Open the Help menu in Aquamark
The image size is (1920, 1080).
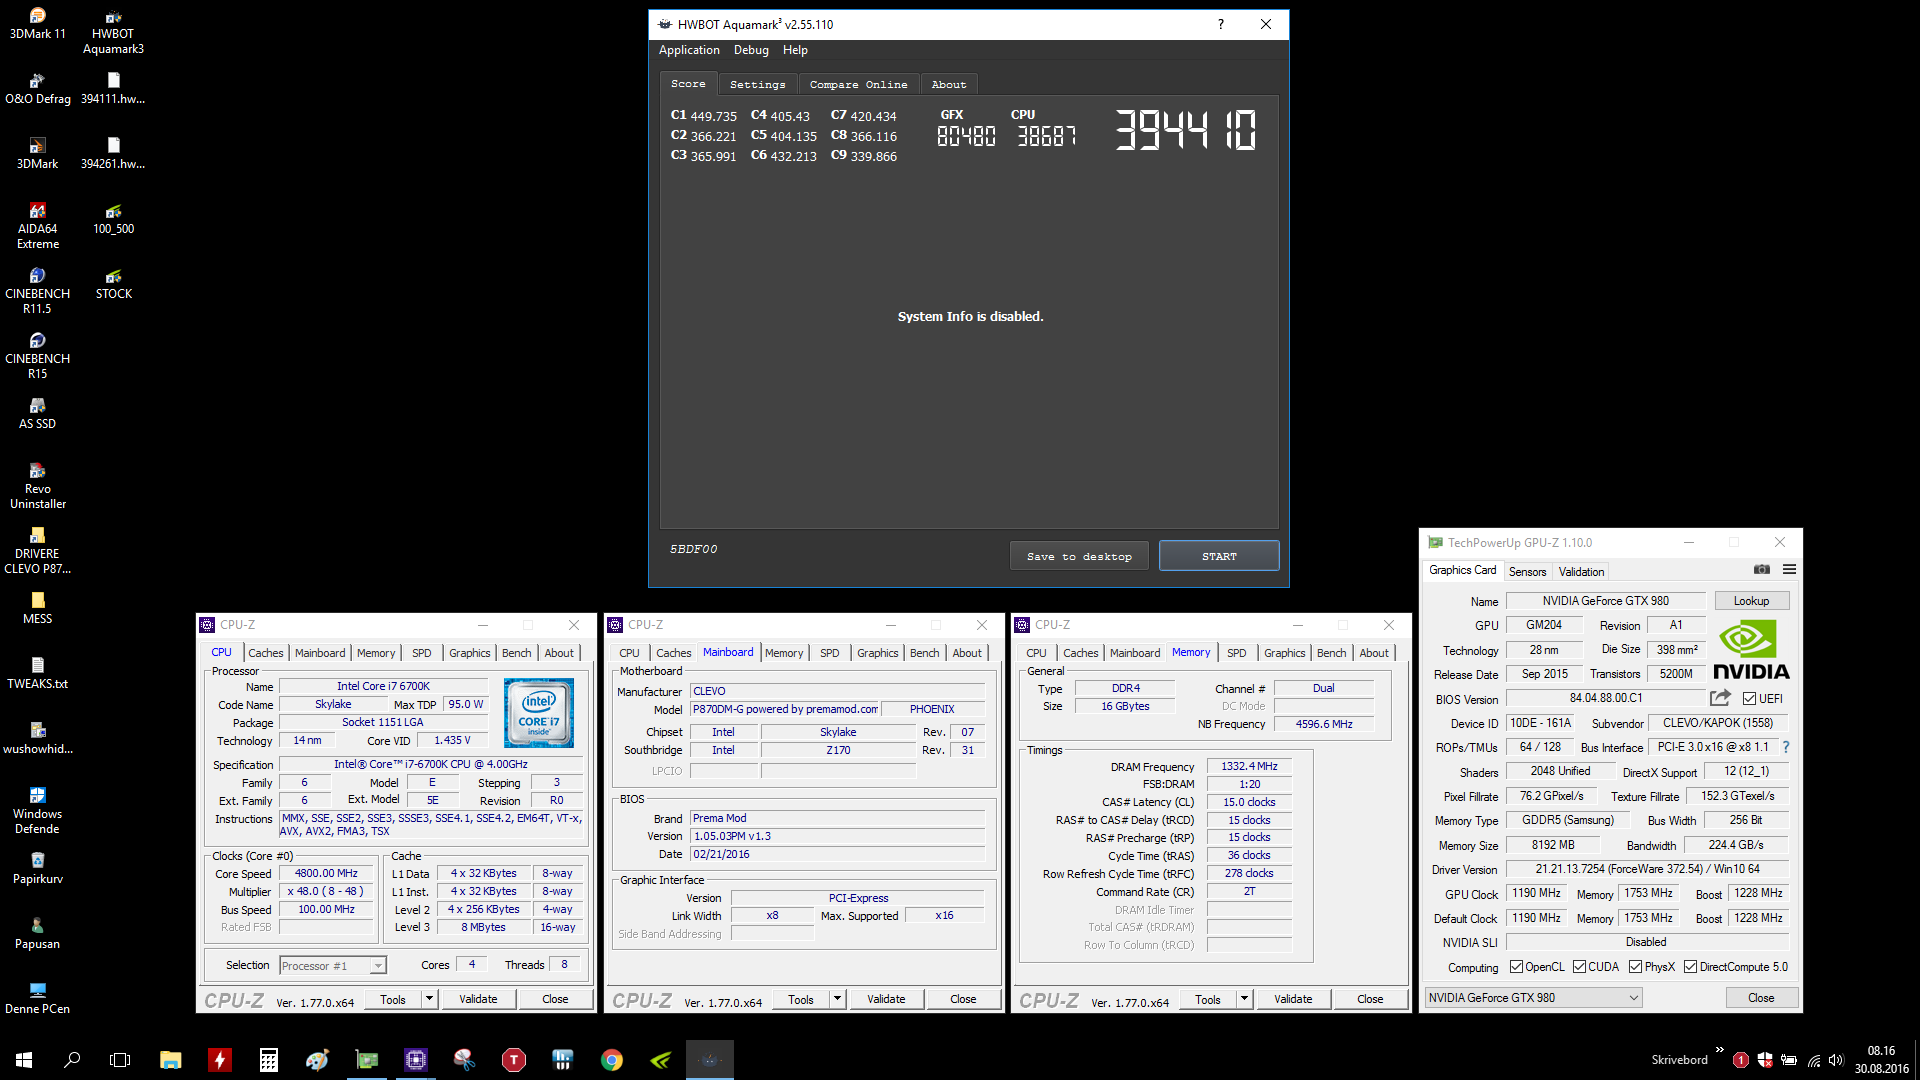tap(795, 50)
